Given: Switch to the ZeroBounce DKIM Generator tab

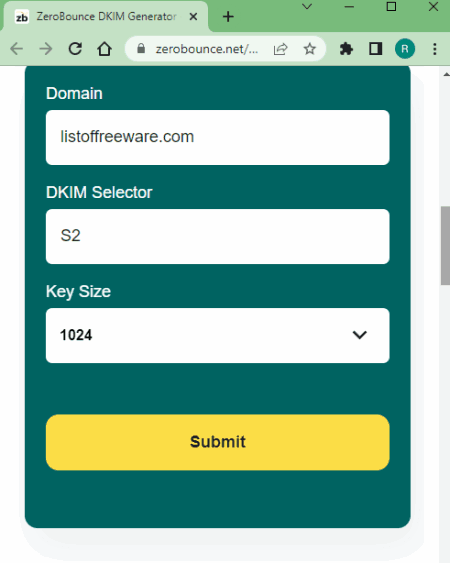Looking at the screenshot, I should pyautogui.click(x=106, y=17).
